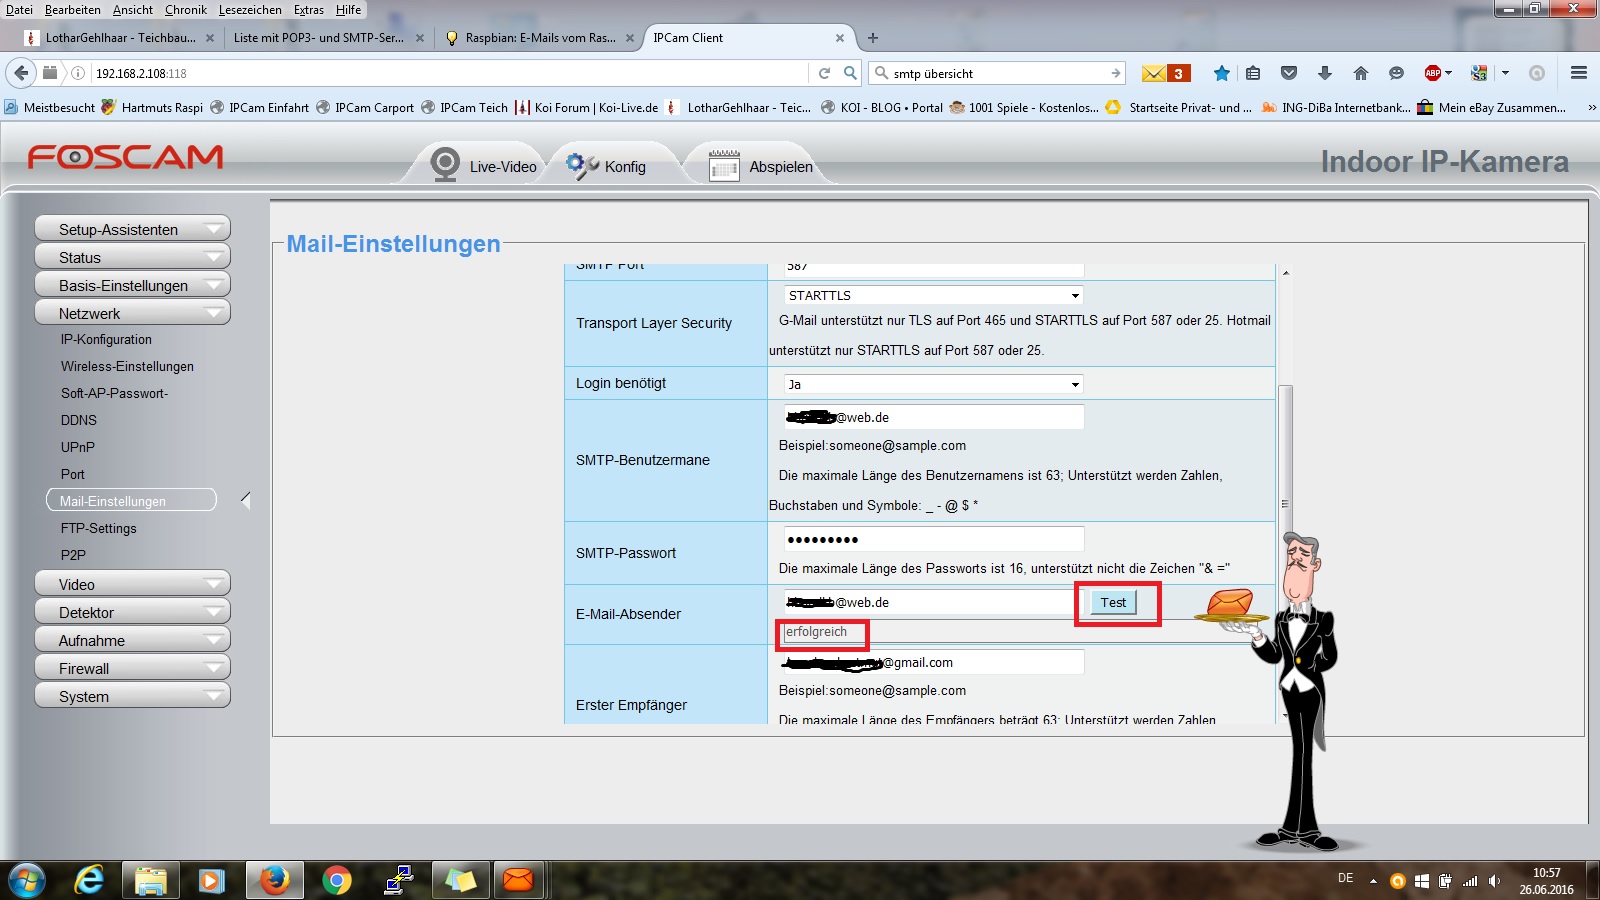Collapse the Netzwerk section
1600x900 pixels.
[132, 313]
